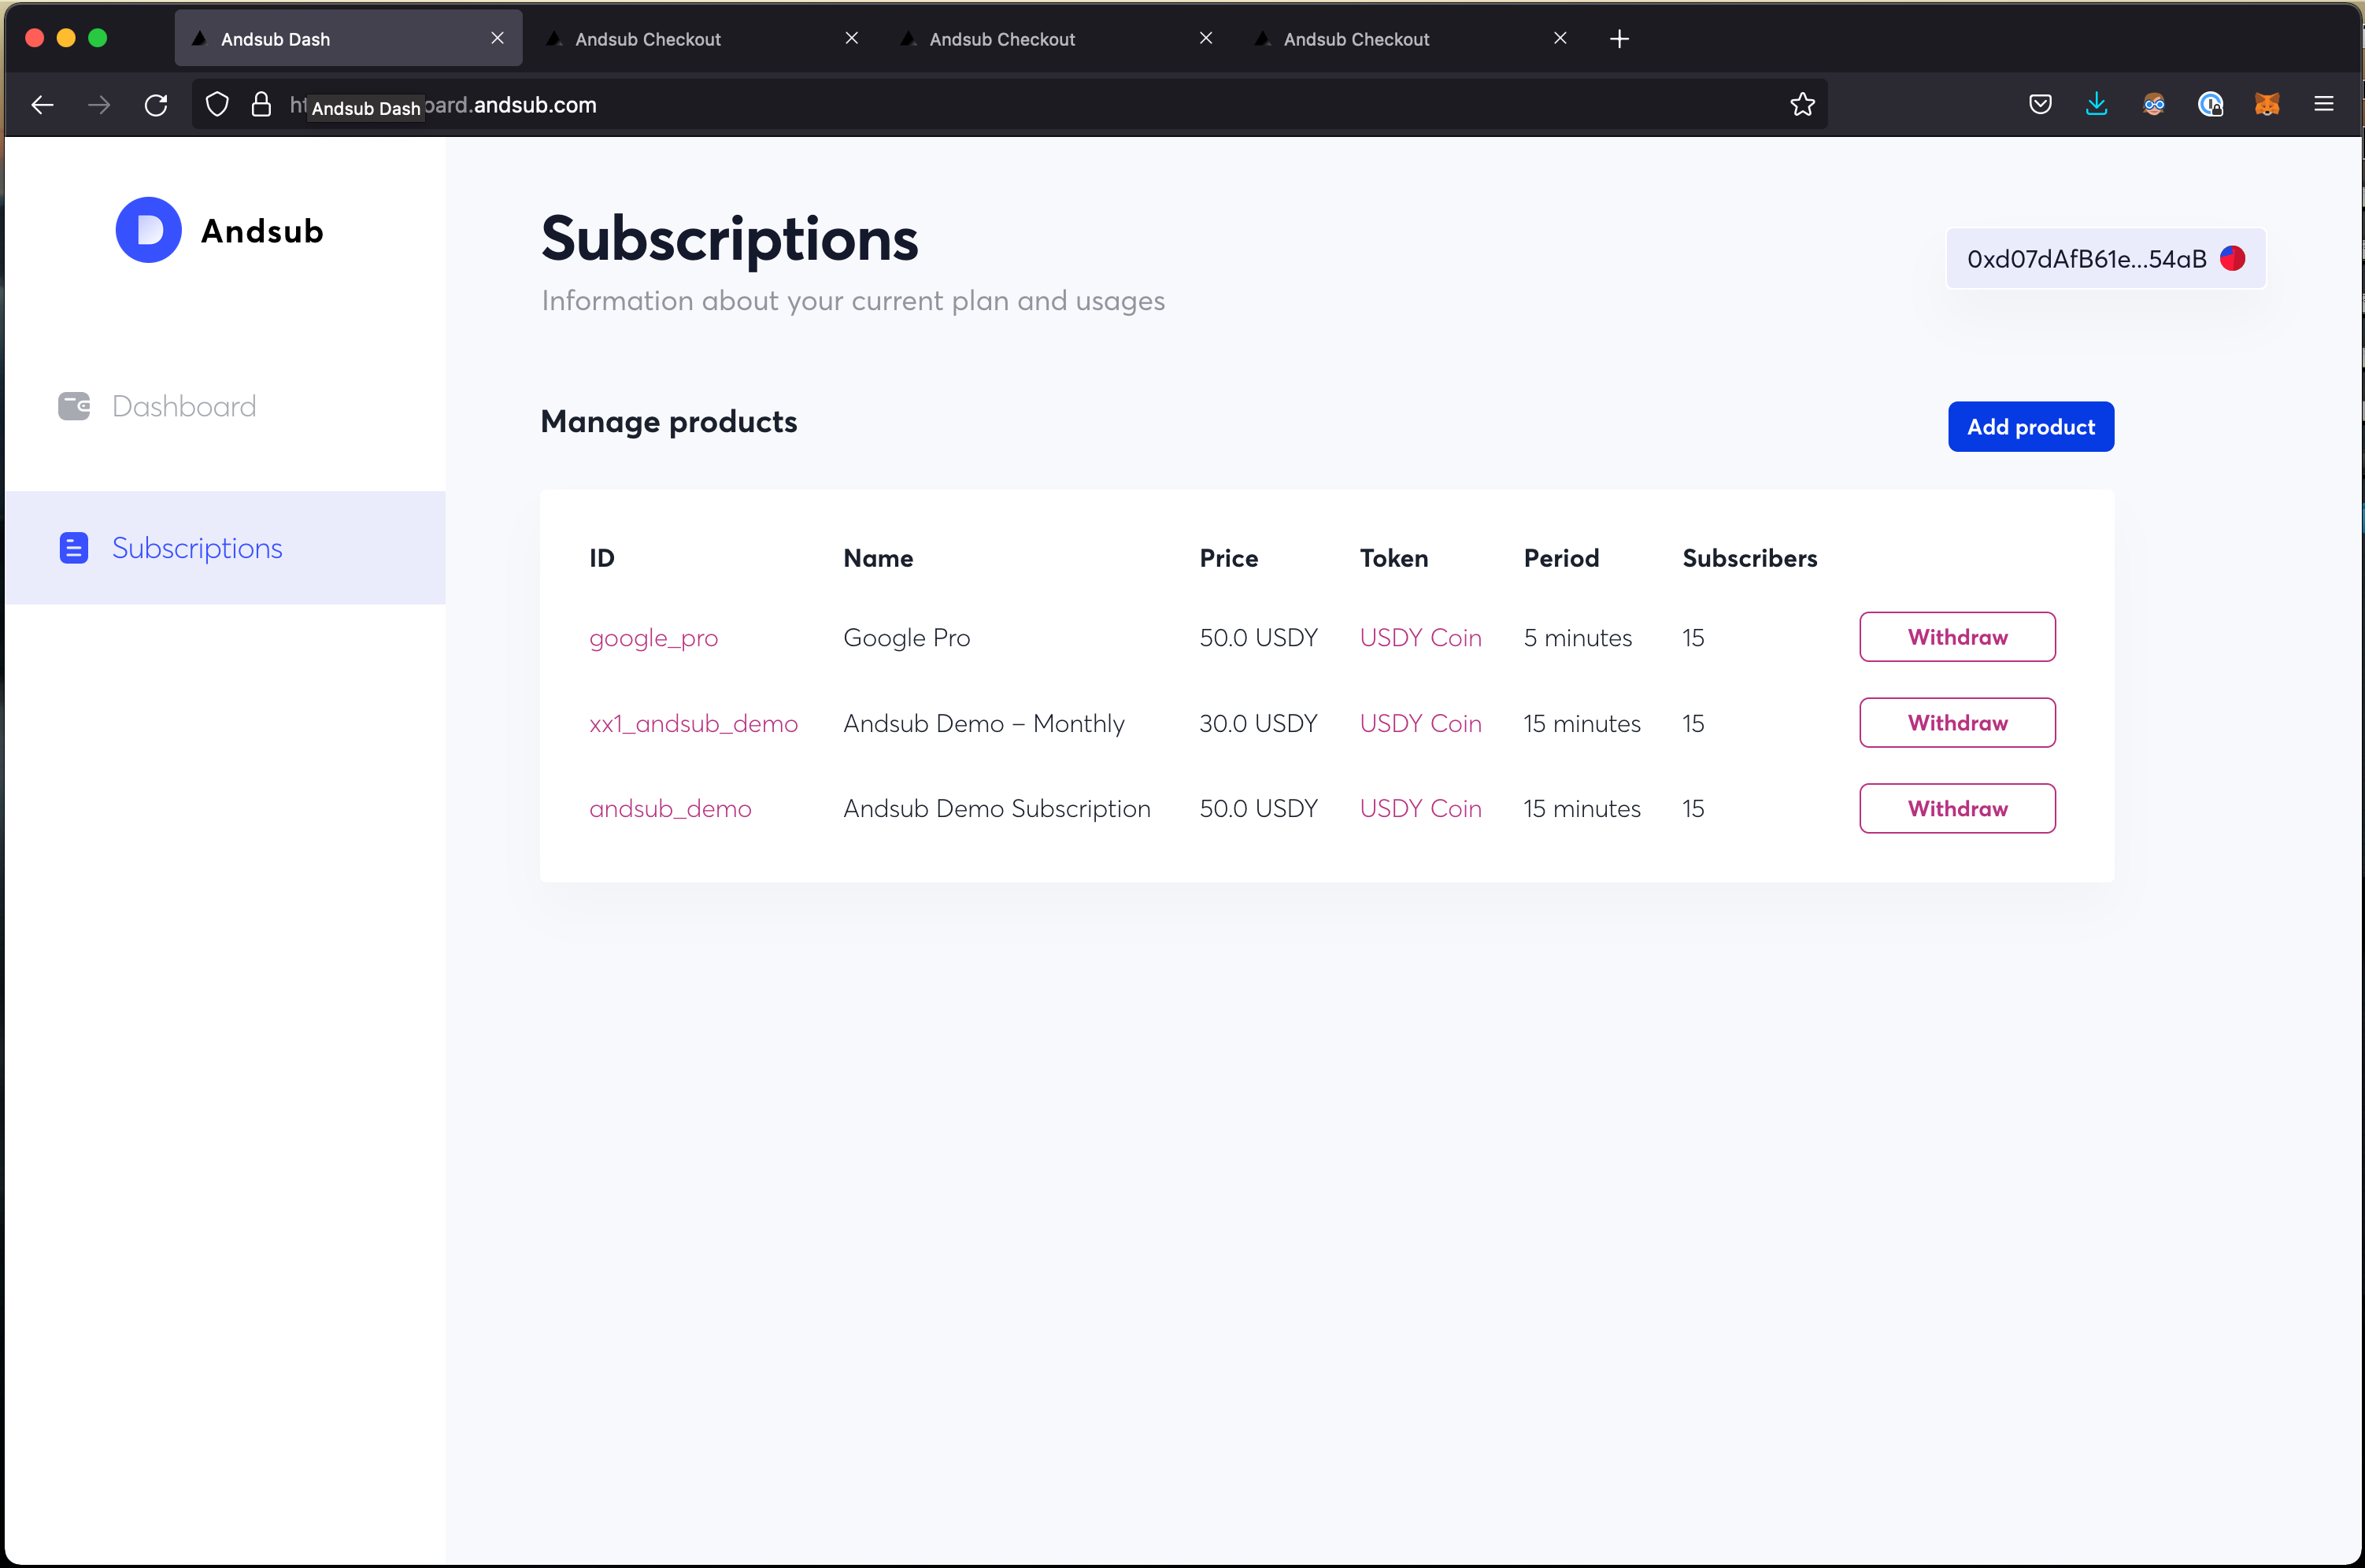
Task: Click the 5 minutes period cell
Action: click(x=1577, y=638)
